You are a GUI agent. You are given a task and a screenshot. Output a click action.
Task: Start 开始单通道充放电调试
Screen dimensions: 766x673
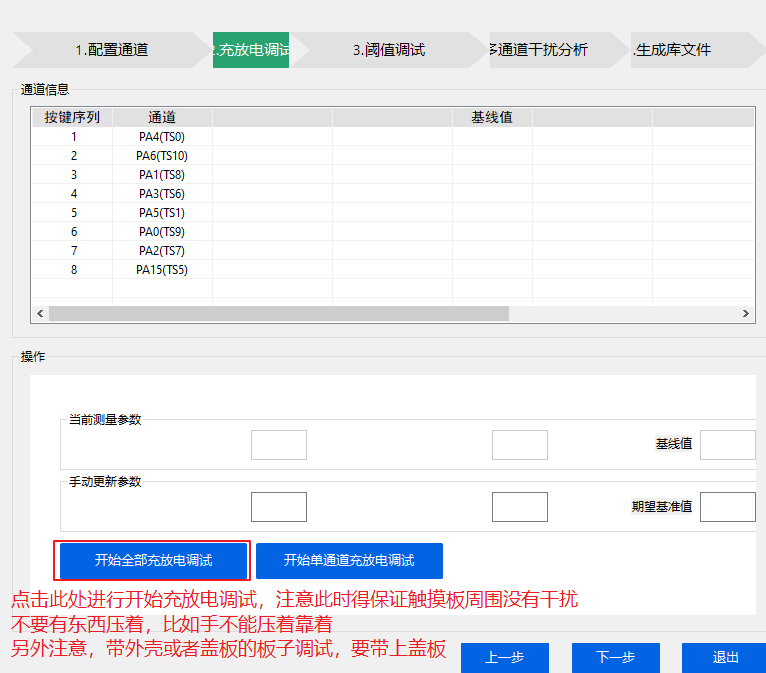[349, 560]
